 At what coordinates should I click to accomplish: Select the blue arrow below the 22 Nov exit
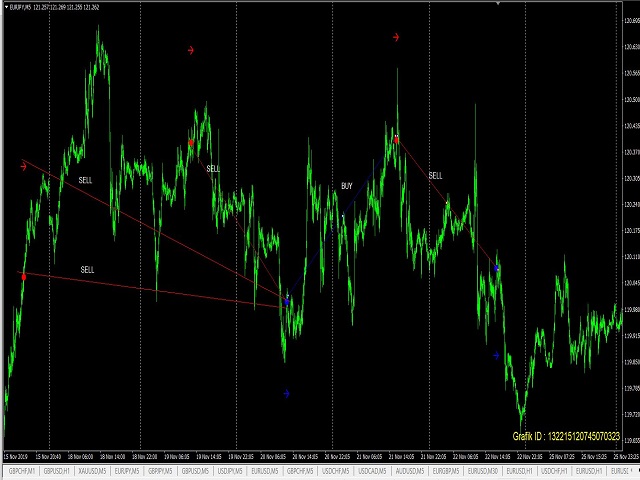pyautogui.click(x=496, y=356)
